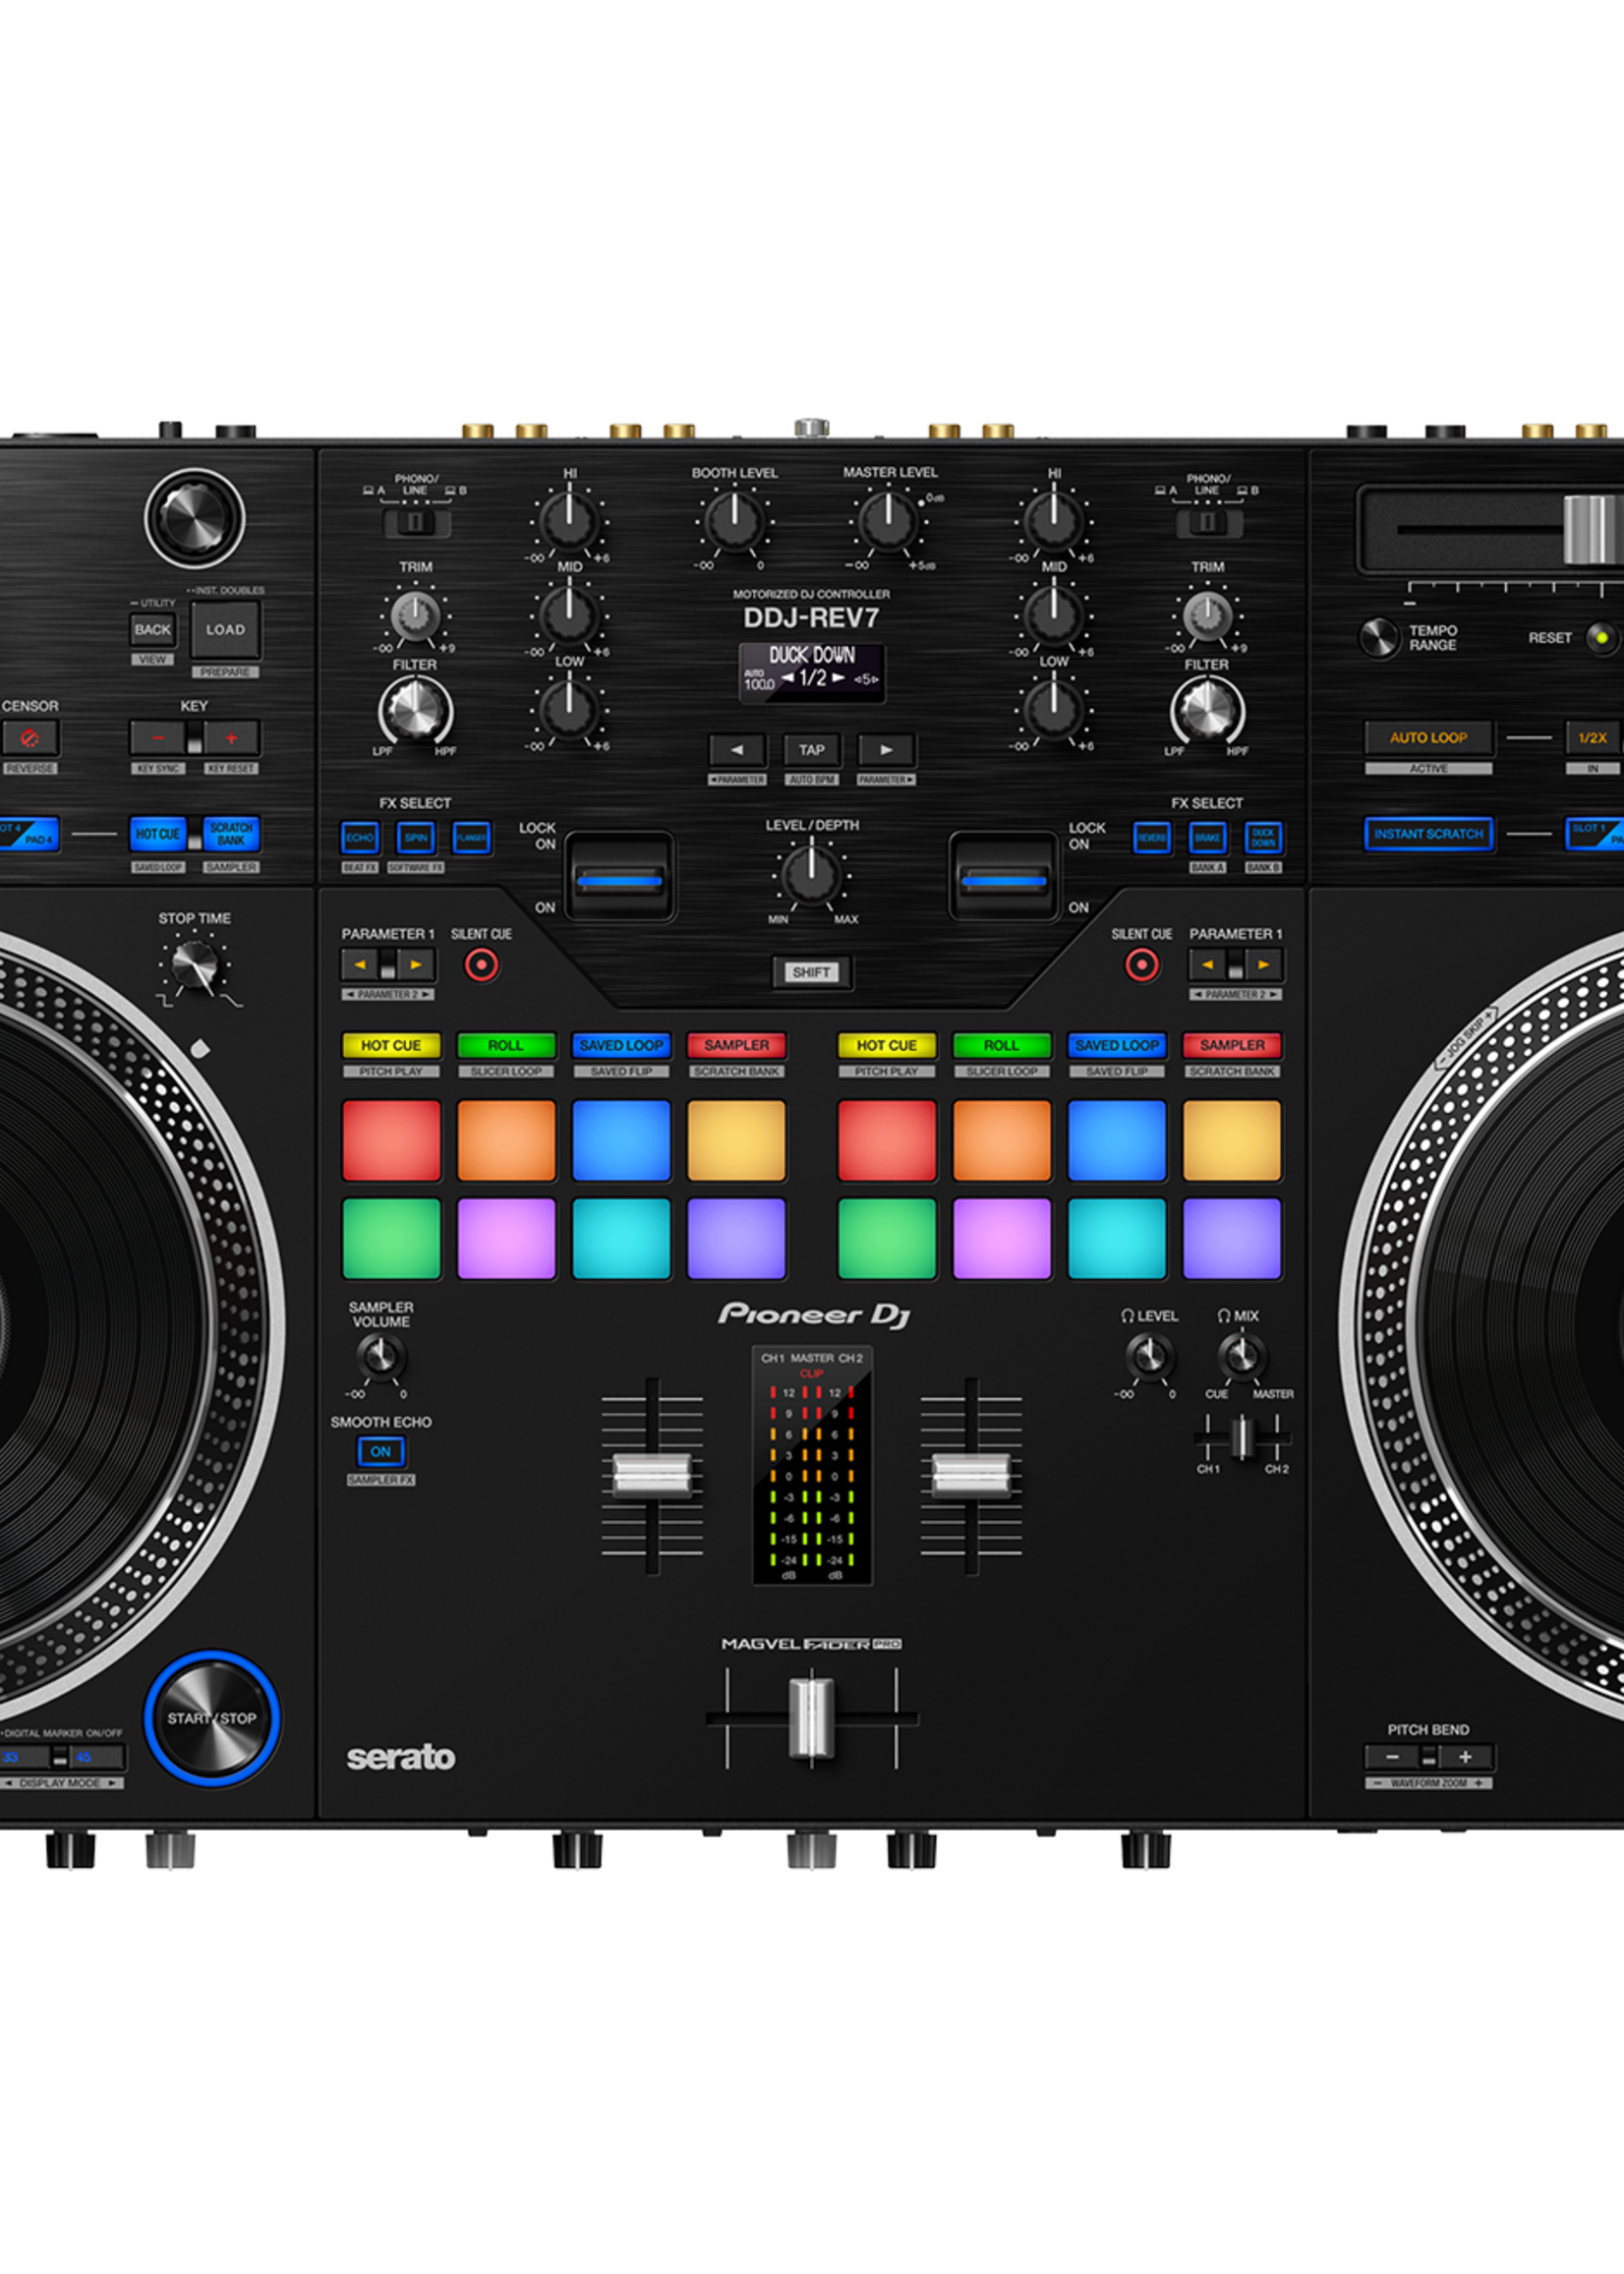Tap the pink performance pad on deck 2
Image resolution: width=1624 pixels, height=2274 pixels.
[1002, 1238]
